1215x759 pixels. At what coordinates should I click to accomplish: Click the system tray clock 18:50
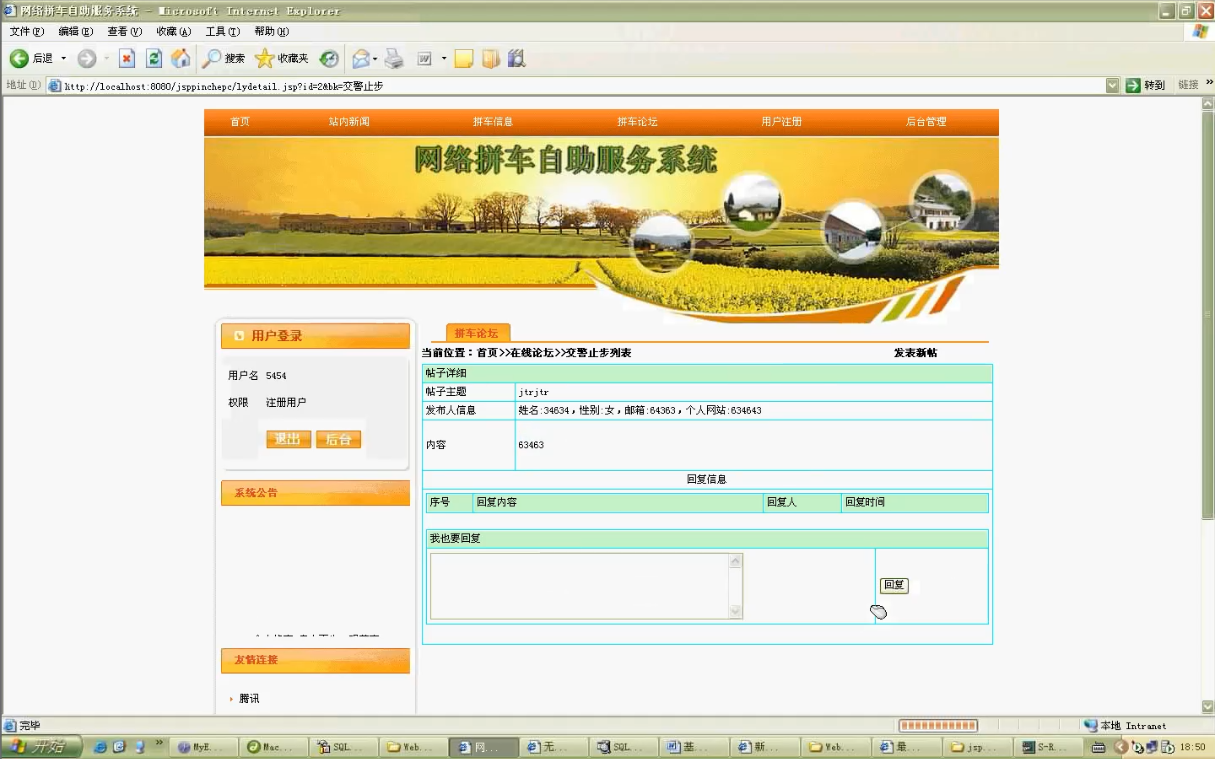[x=1193, y=747]
